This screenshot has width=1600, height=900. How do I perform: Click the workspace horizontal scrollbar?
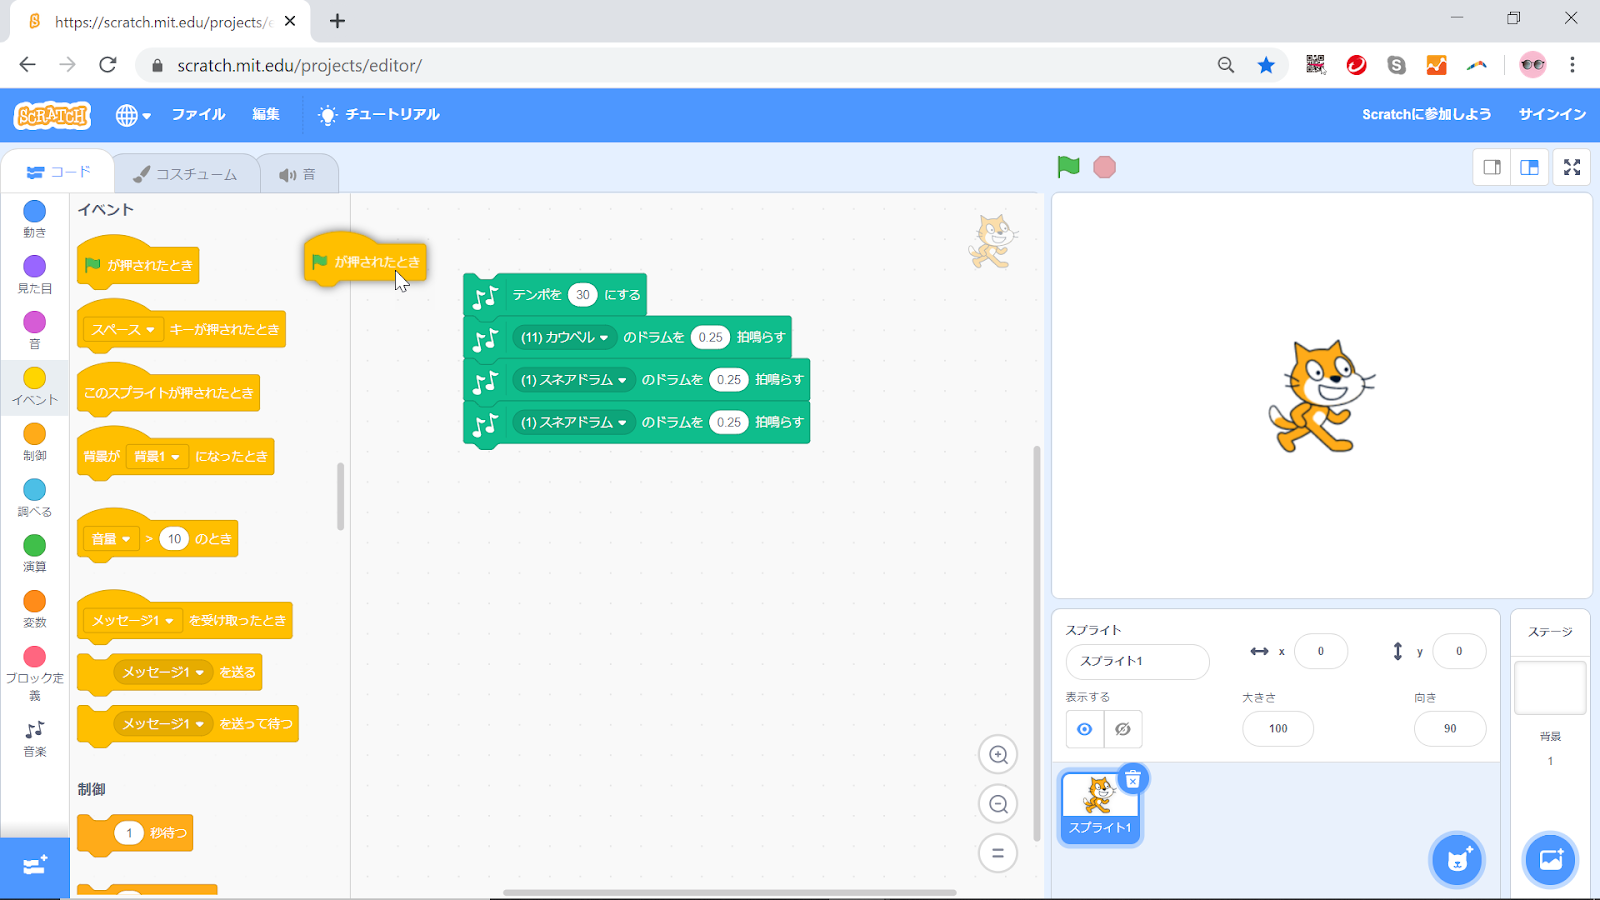pyautogui.click(x=730, y=892)
